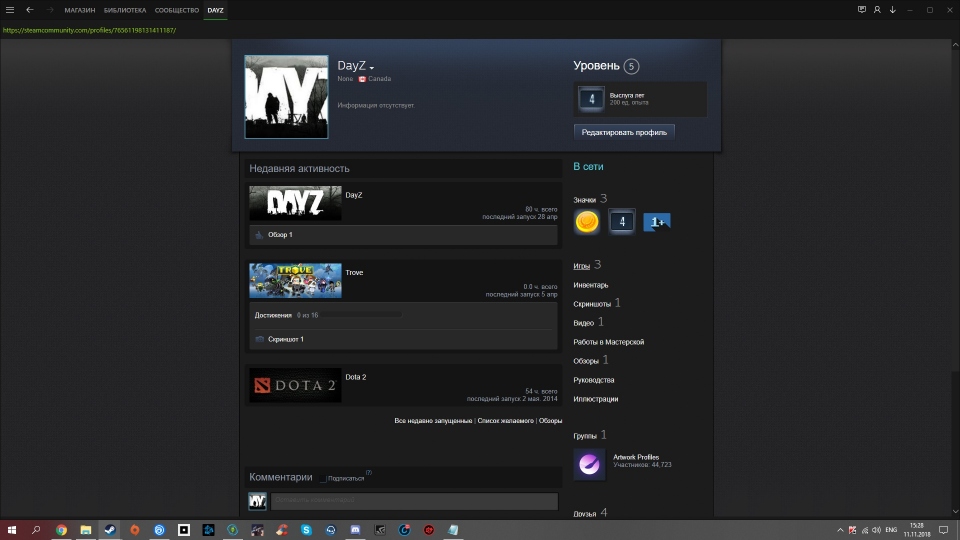960x540 pixels.
Task: Go forward with the forward arrow
Action: tap(50, 10)
